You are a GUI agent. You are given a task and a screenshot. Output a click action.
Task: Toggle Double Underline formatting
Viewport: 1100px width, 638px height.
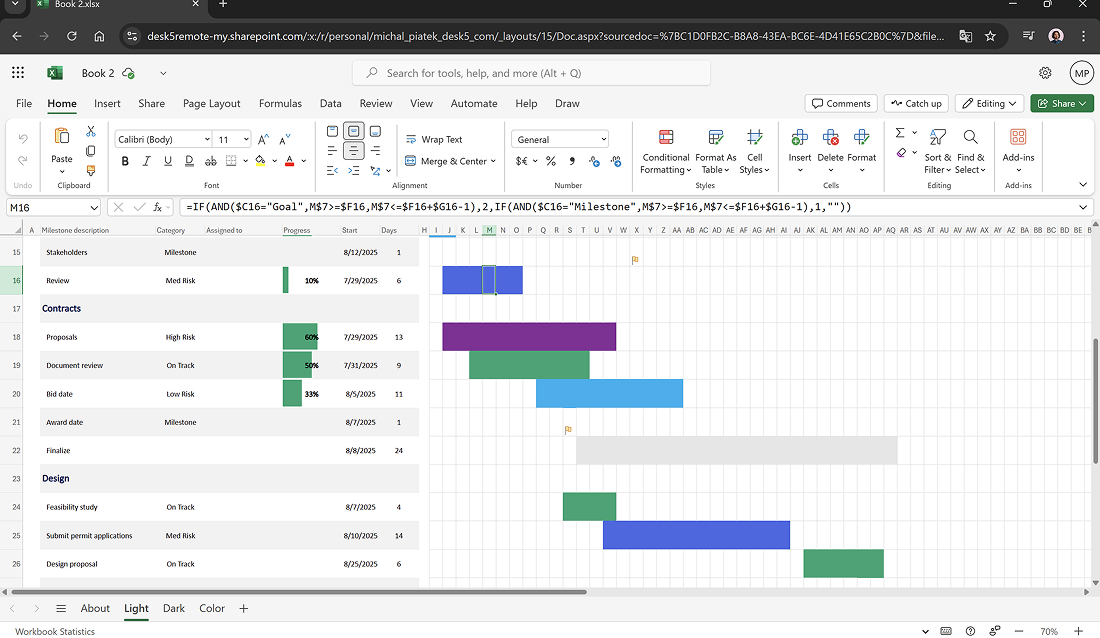[189, 161]
